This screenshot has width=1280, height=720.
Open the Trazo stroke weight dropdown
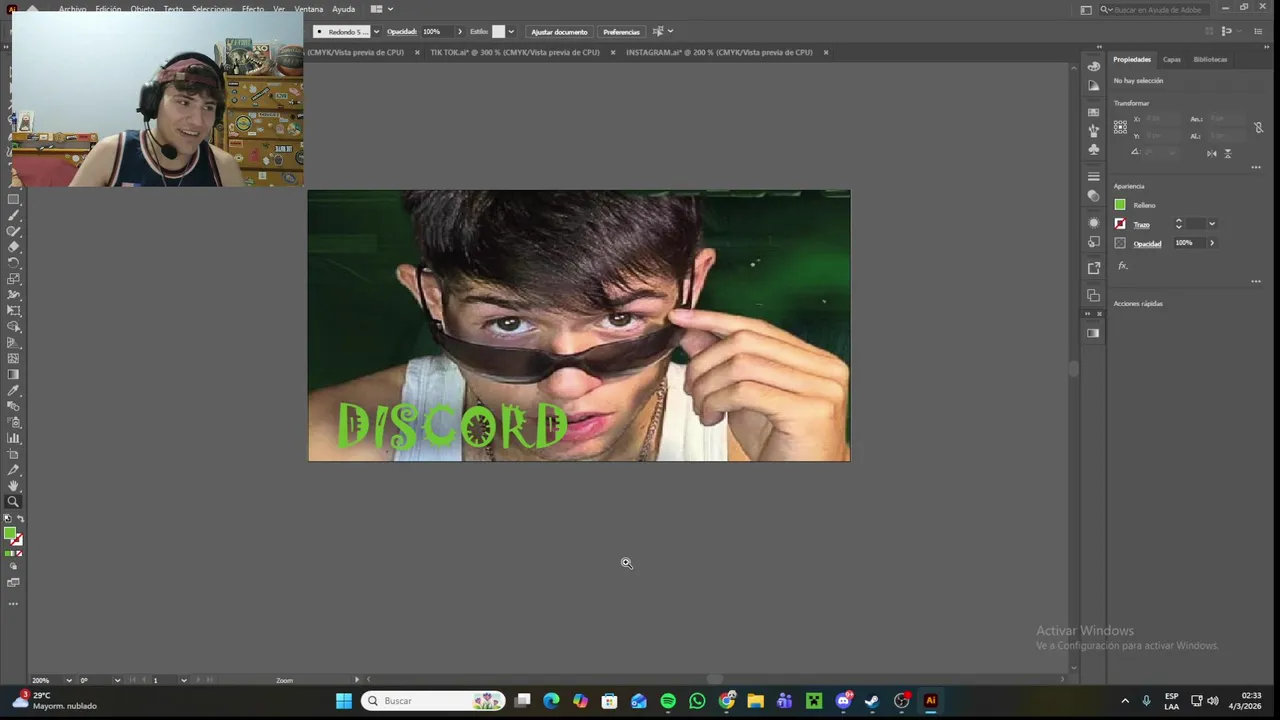coord(1212,224)
